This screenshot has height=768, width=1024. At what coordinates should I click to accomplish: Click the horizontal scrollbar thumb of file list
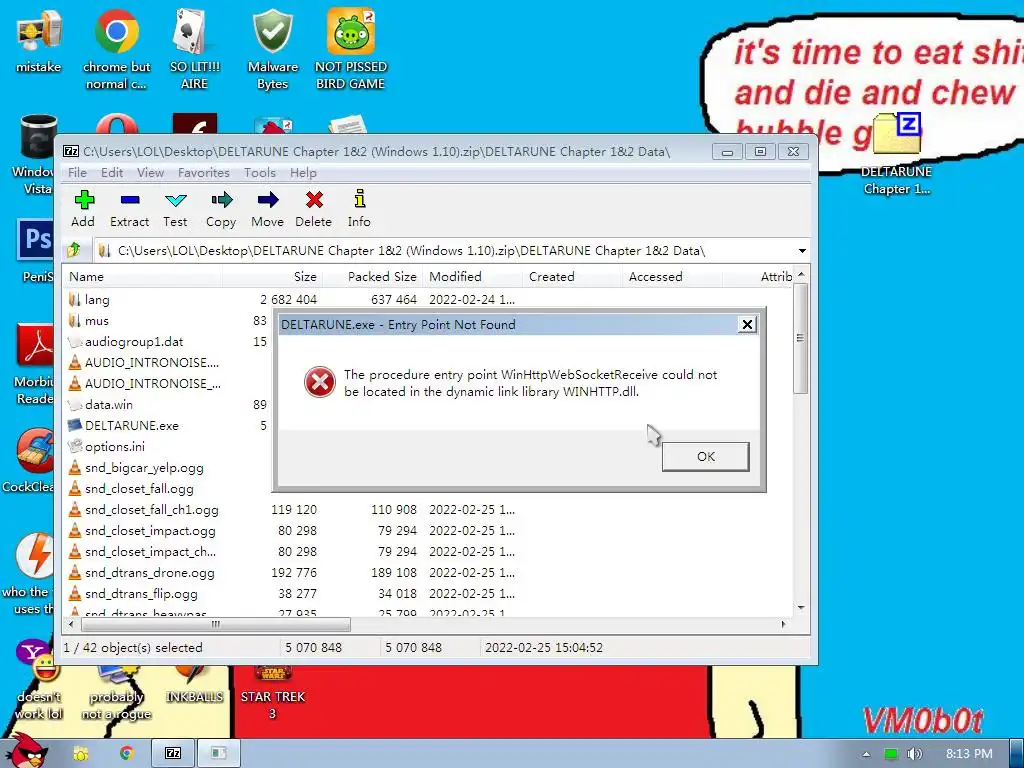tap(216, 624)
